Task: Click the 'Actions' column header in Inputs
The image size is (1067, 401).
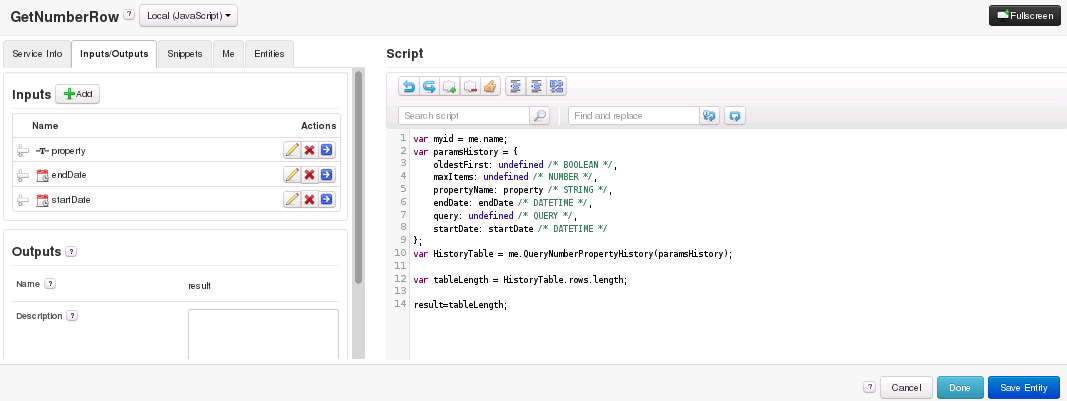Action: coord(318,125)
